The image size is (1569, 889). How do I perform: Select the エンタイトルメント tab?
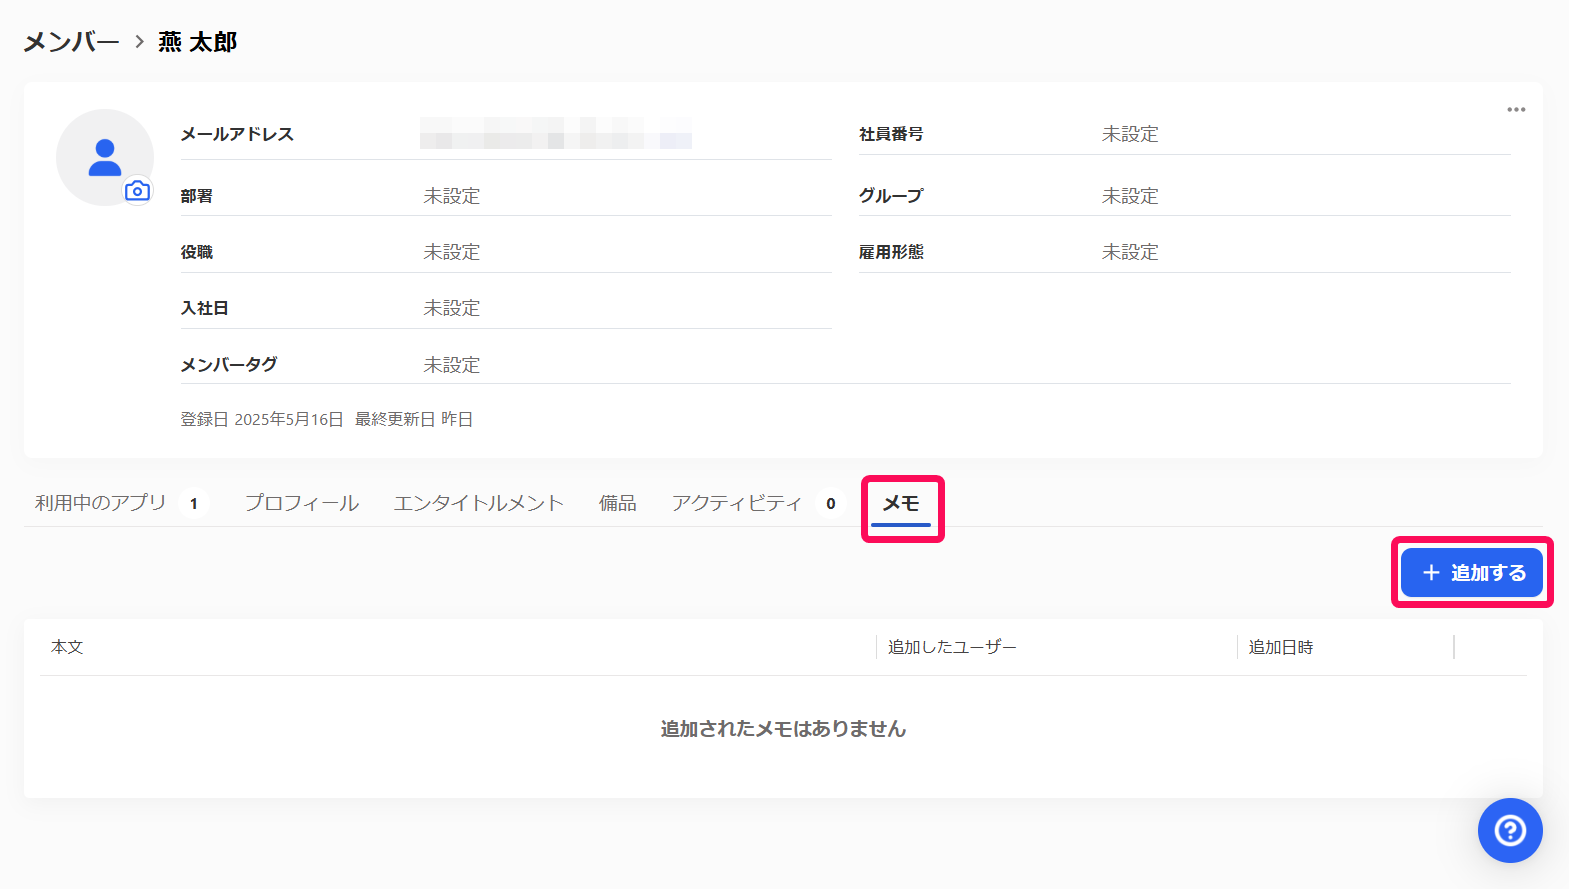(x=478, y=503)
